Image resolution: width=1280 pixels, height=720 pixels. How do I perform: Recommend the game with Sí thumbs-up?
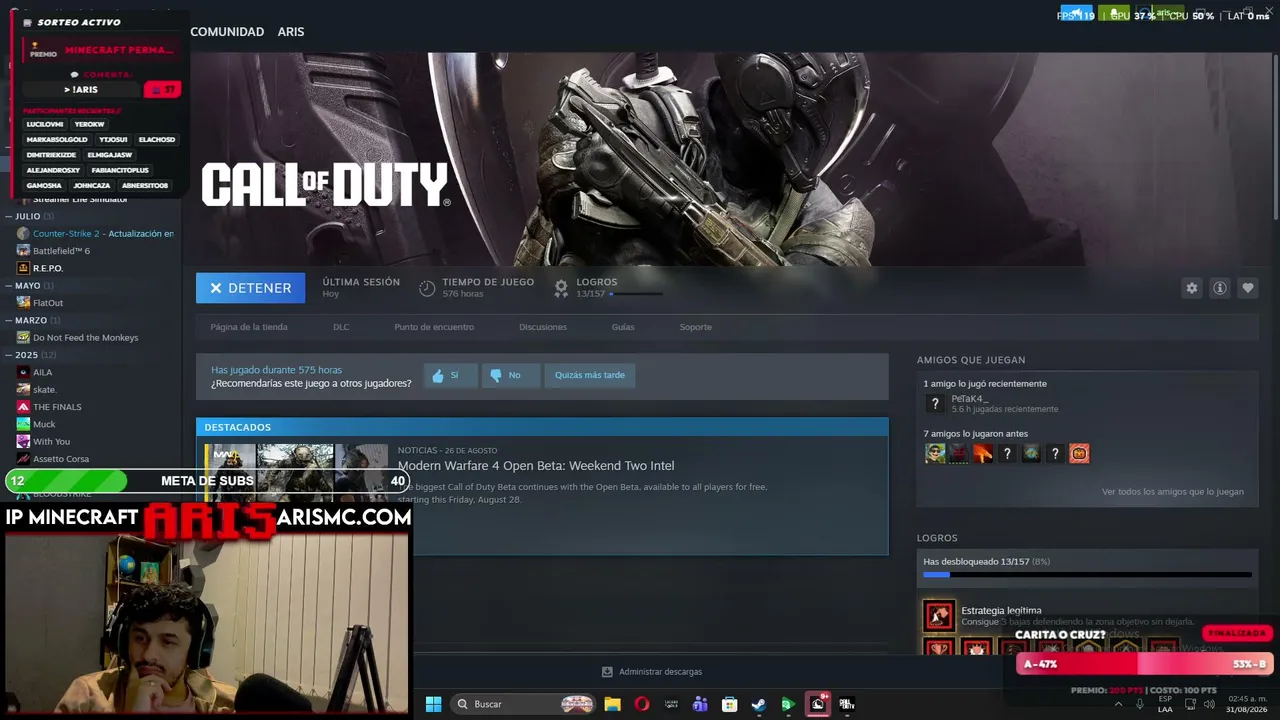(x=449, y=375)
